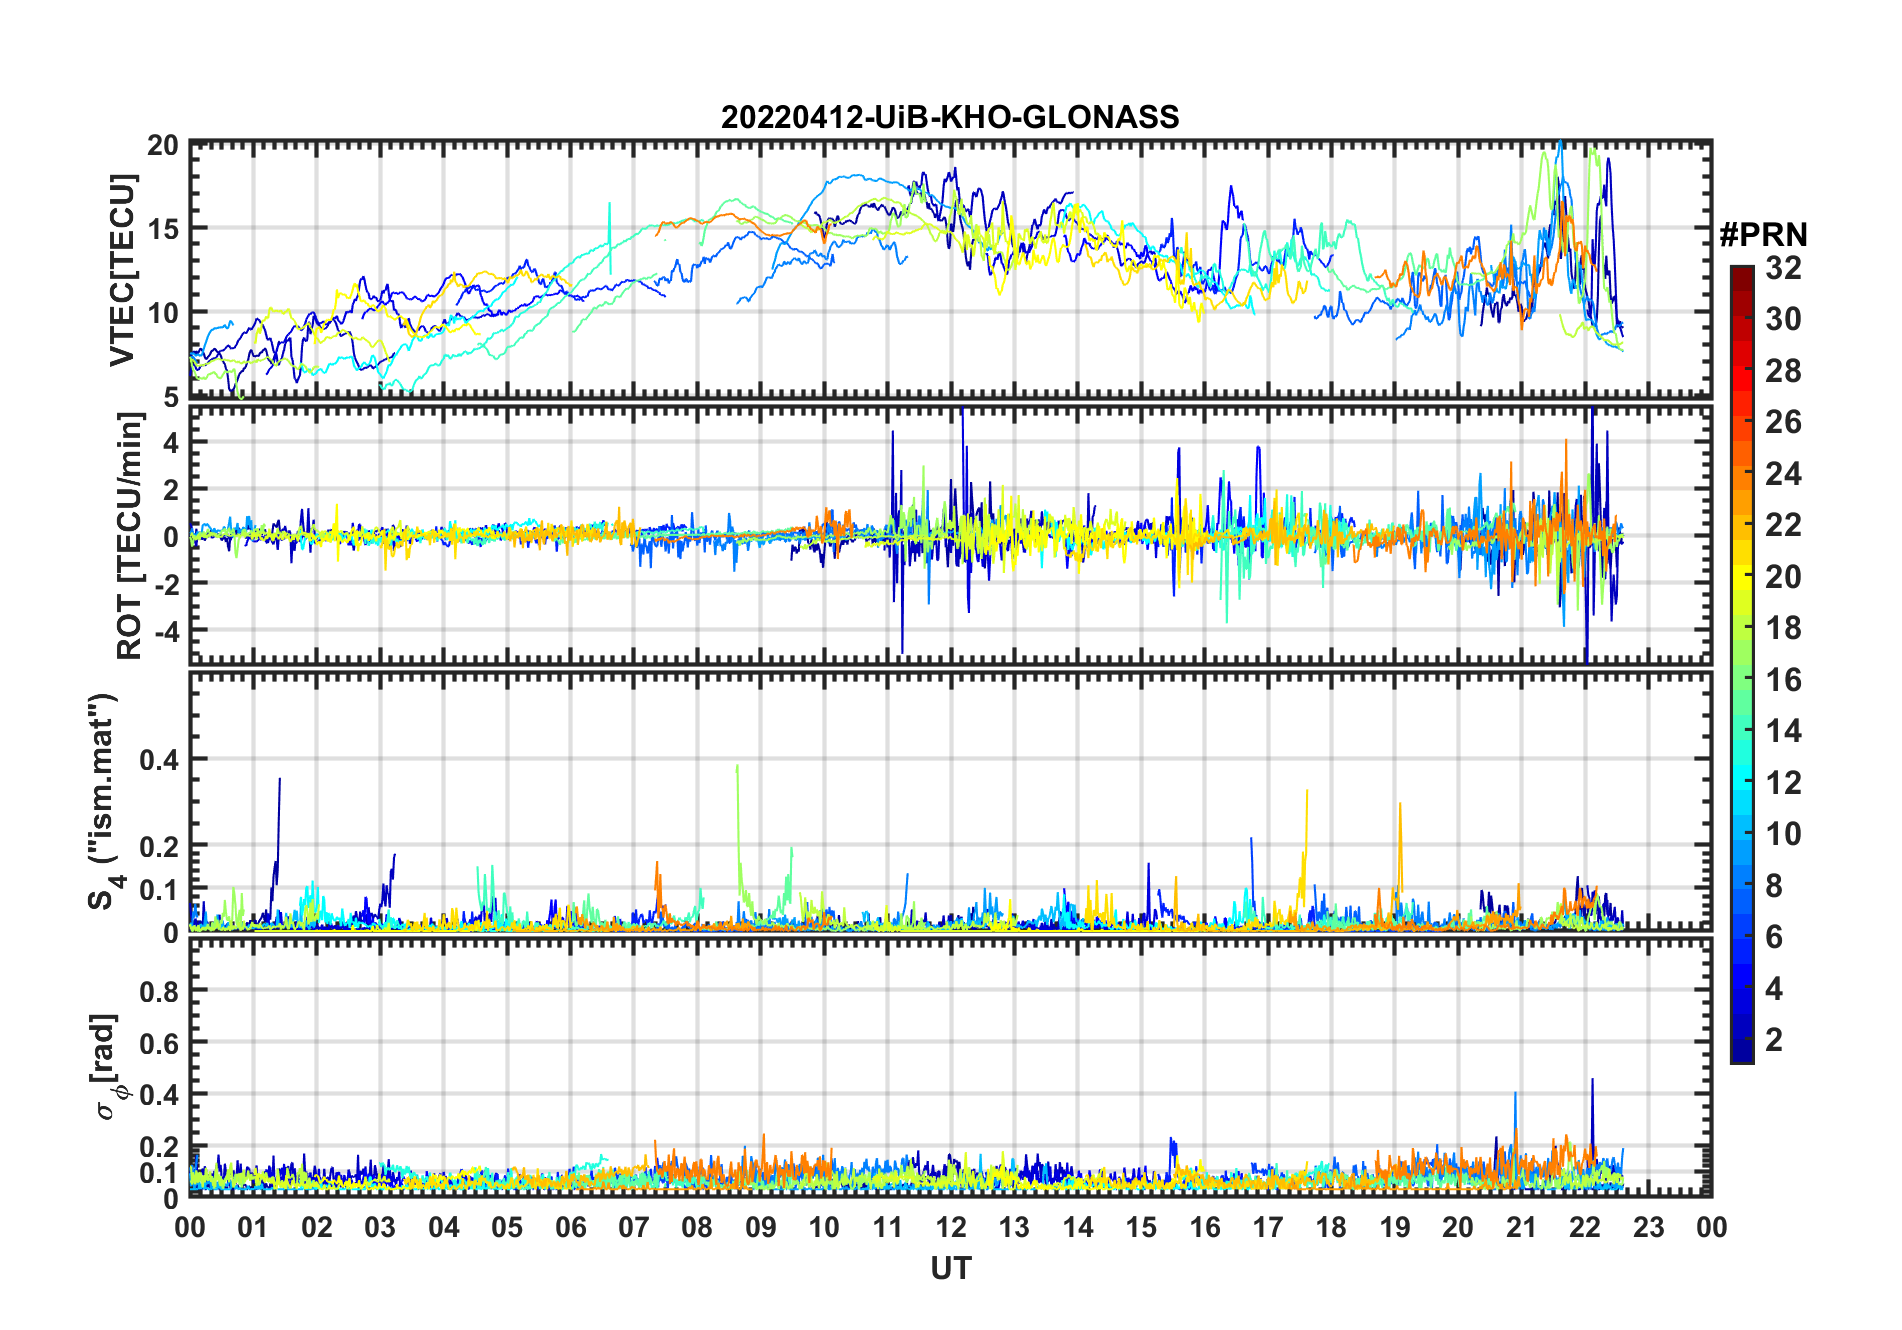Click the S4 ("ism.mat") y-axis label
This screenshot has width=1902, height=1330.
103,801
